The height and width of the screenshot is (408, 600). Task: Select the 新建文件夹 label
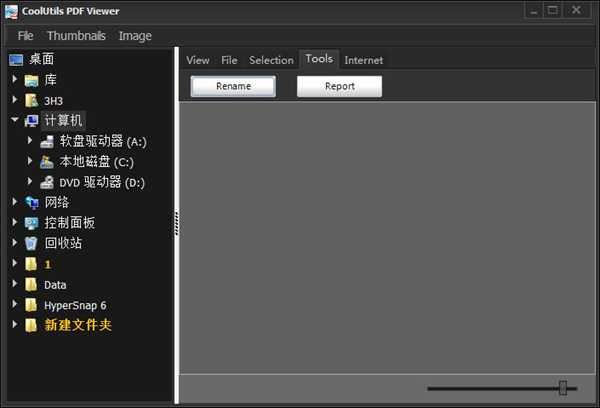(78, 325)
